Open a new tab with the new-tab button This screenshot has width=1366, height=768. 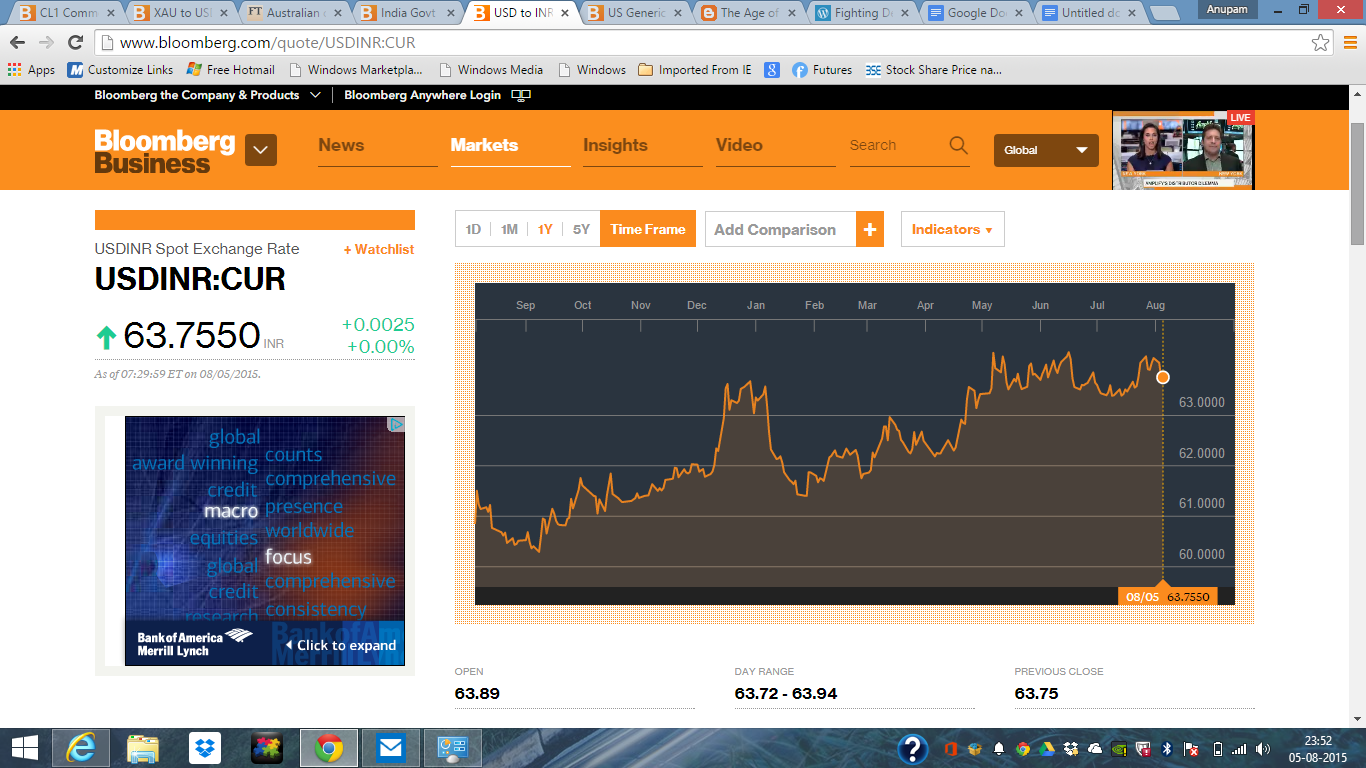point(1166,14)
